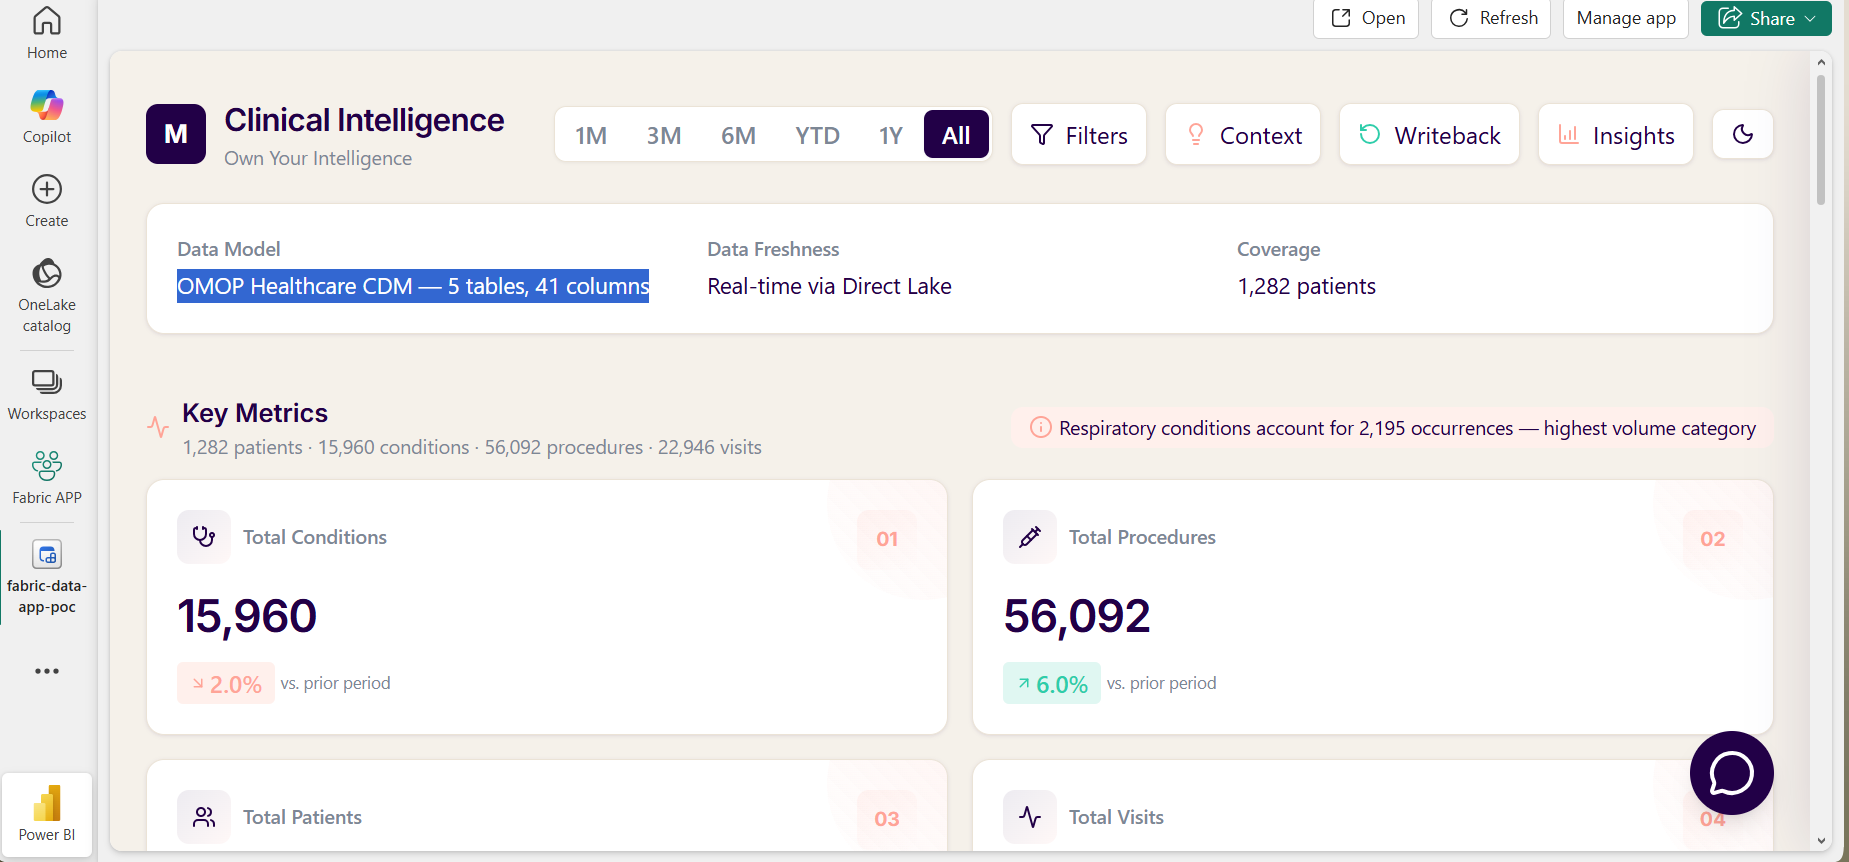Image resolution: width=1849 pixels, height=862 pixels.
Task: Select the 1Y time range
Action: 891,135
